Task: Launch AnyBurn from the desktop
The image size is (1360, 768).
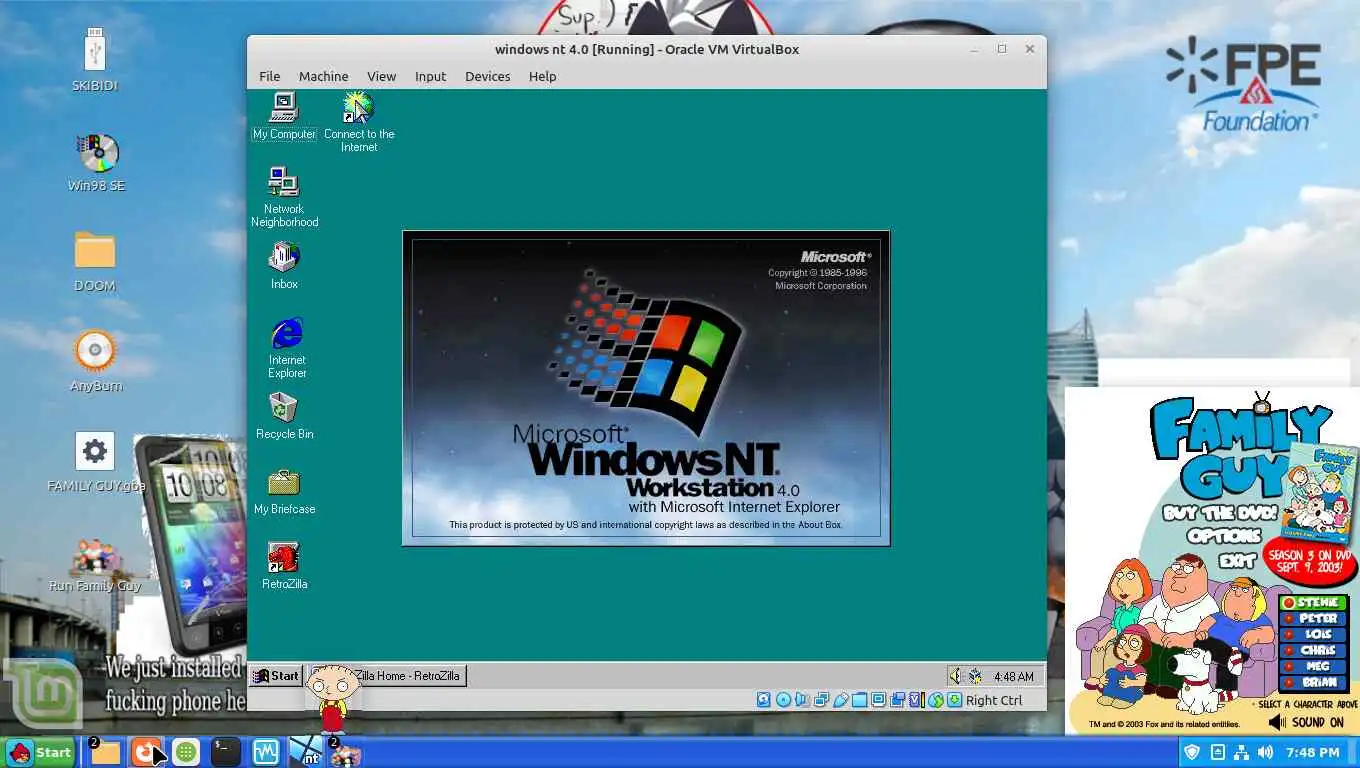Action: pyautogui.click(x=96, y=361)
